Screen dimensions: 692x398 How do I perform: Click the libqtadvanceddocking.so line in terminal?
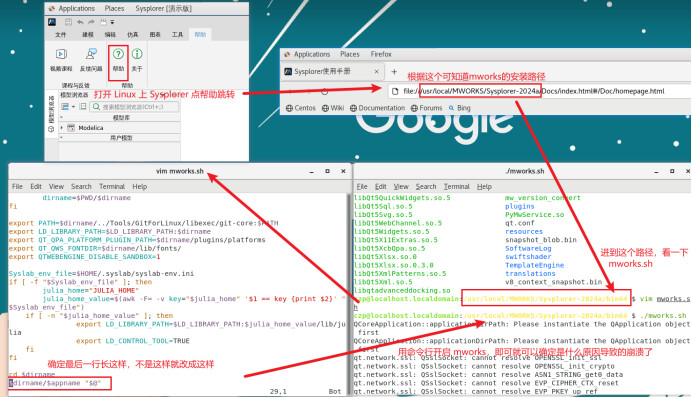[402, 290]
